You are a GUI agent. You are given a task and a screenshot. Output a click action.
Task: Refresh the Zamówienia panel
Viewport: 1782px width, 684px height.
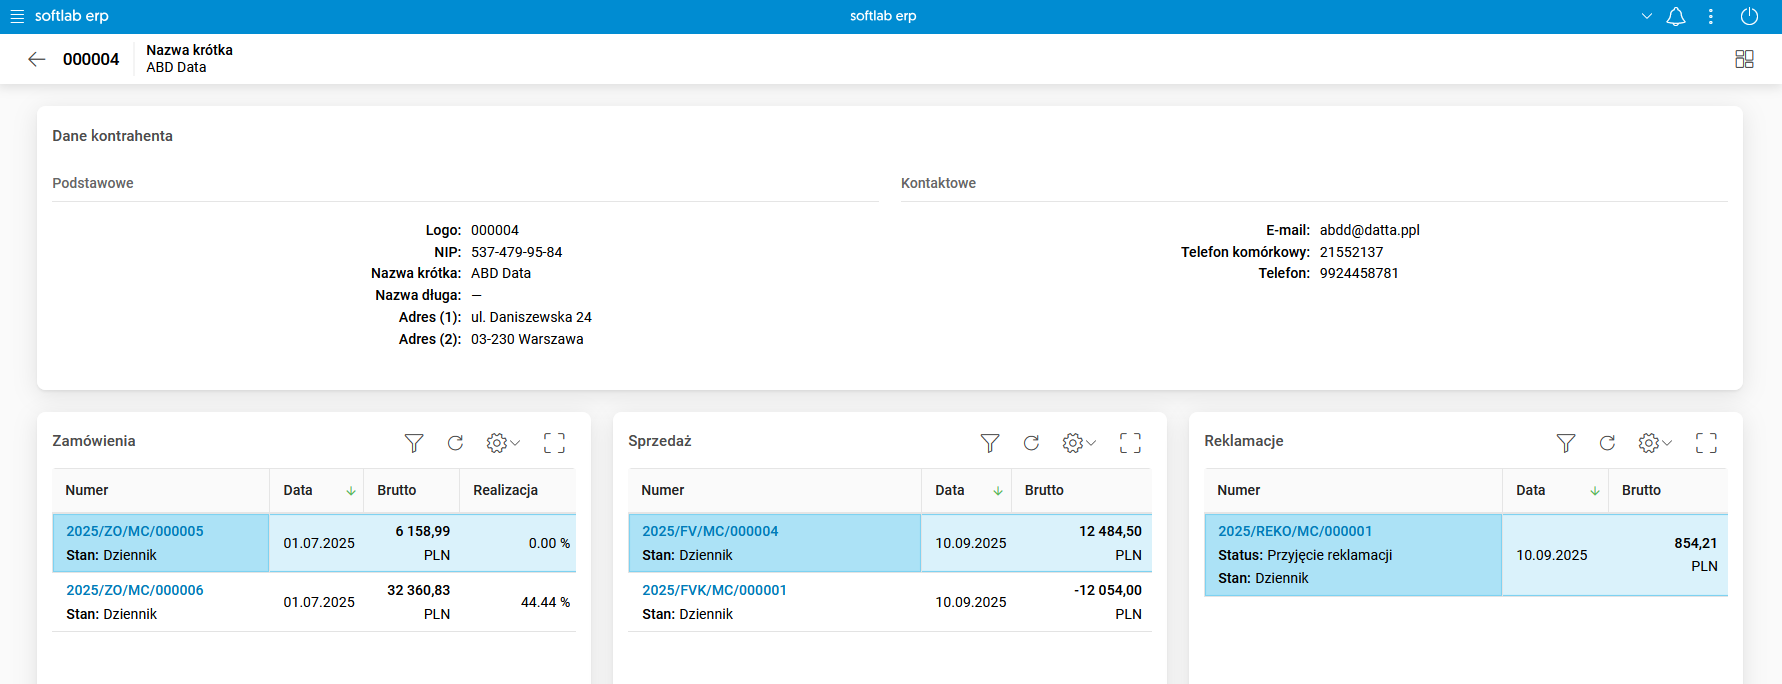[455, 443]
